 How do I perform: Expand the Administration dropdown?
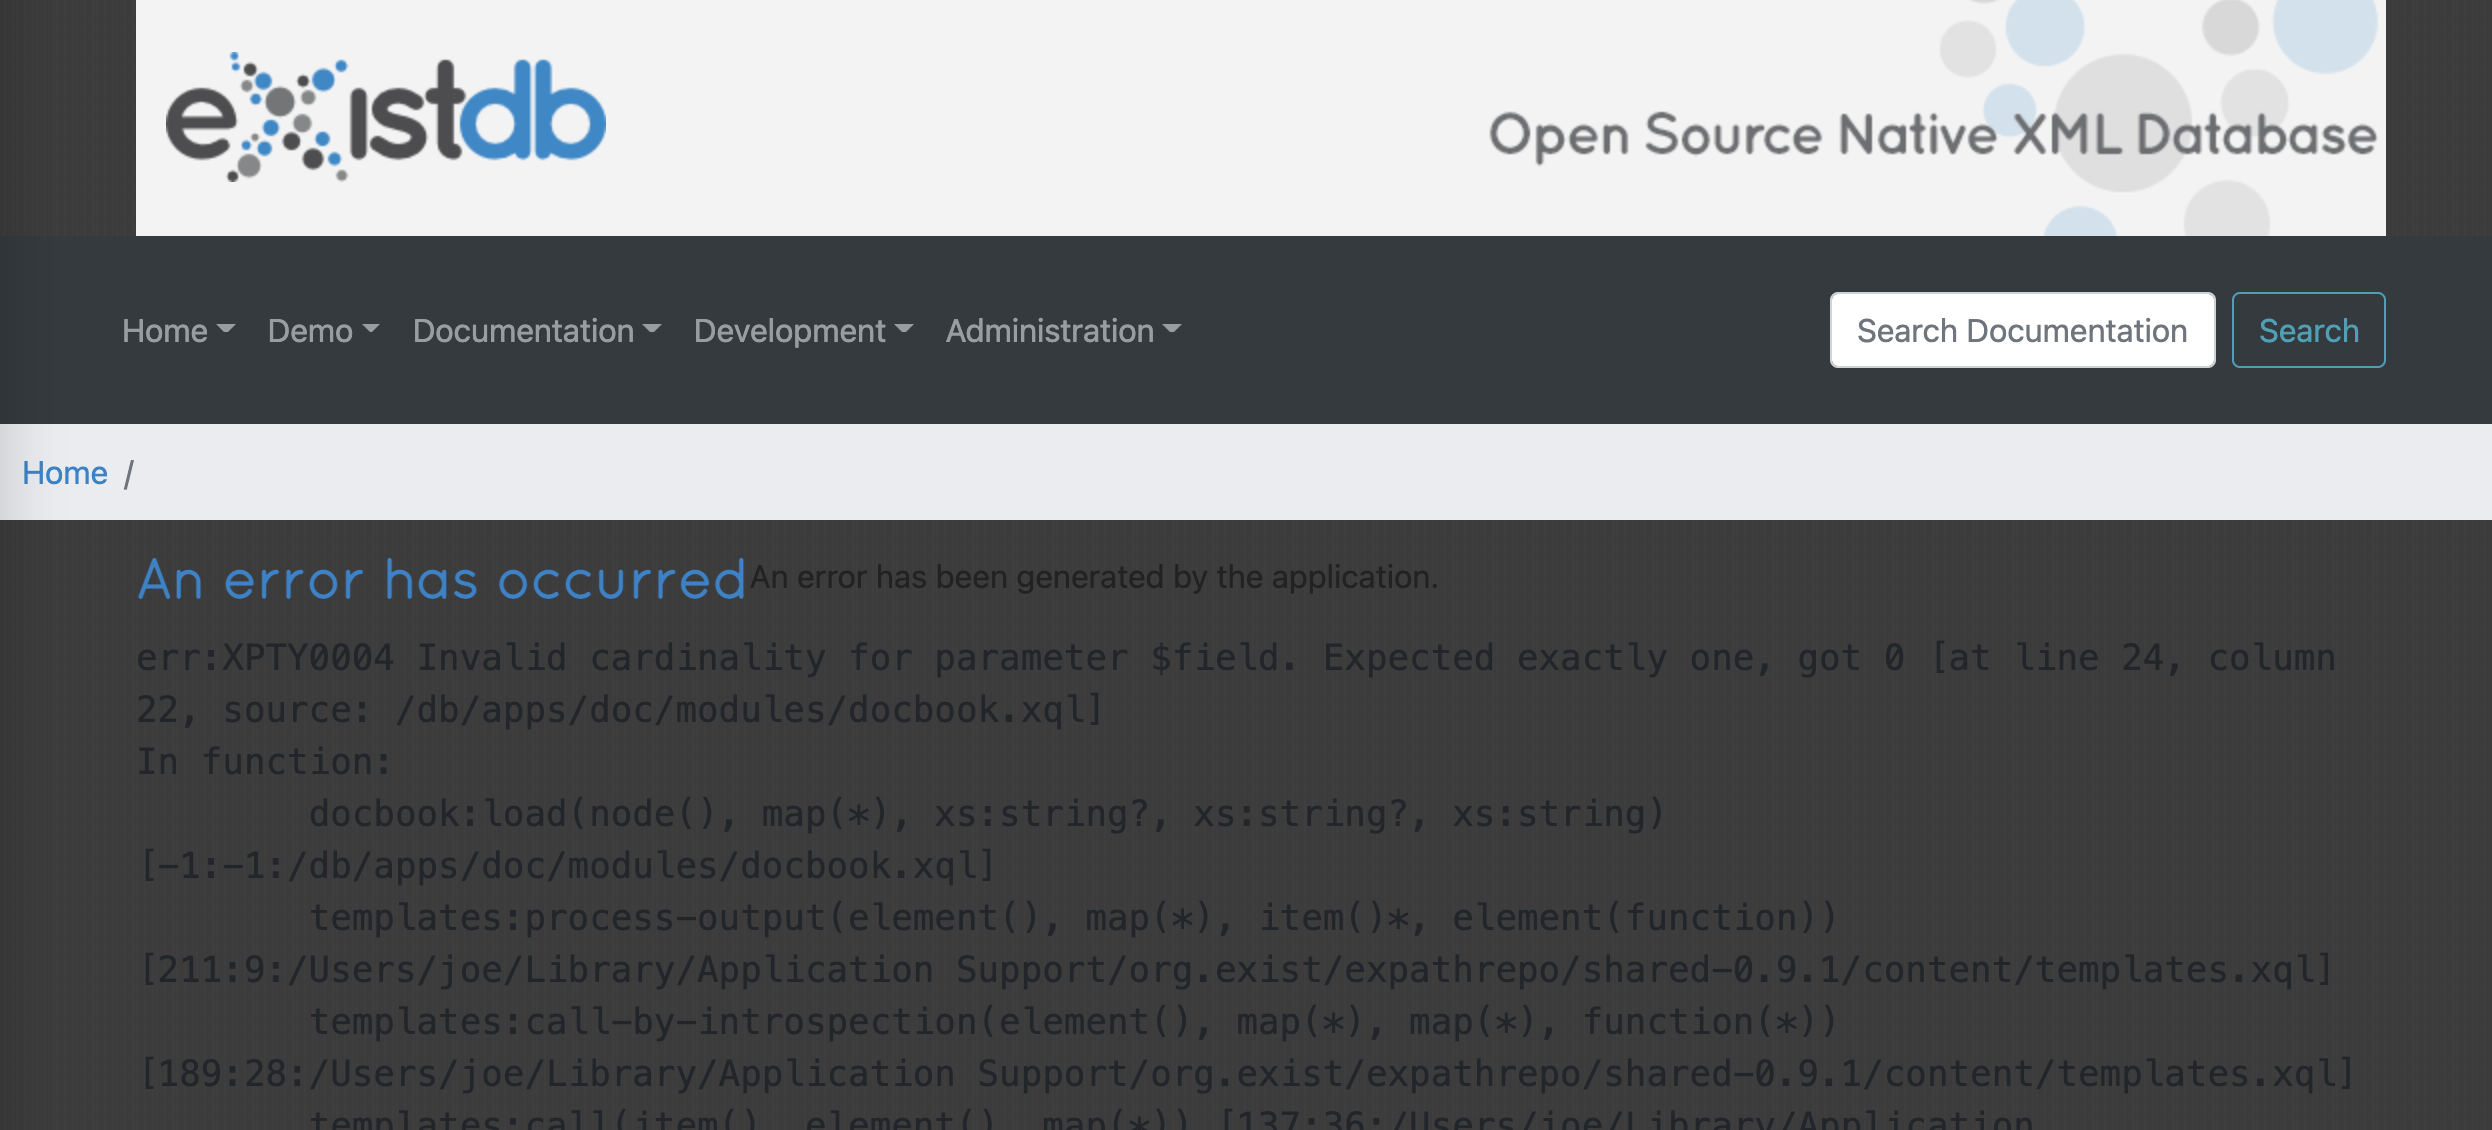(x=1050, y=331)
